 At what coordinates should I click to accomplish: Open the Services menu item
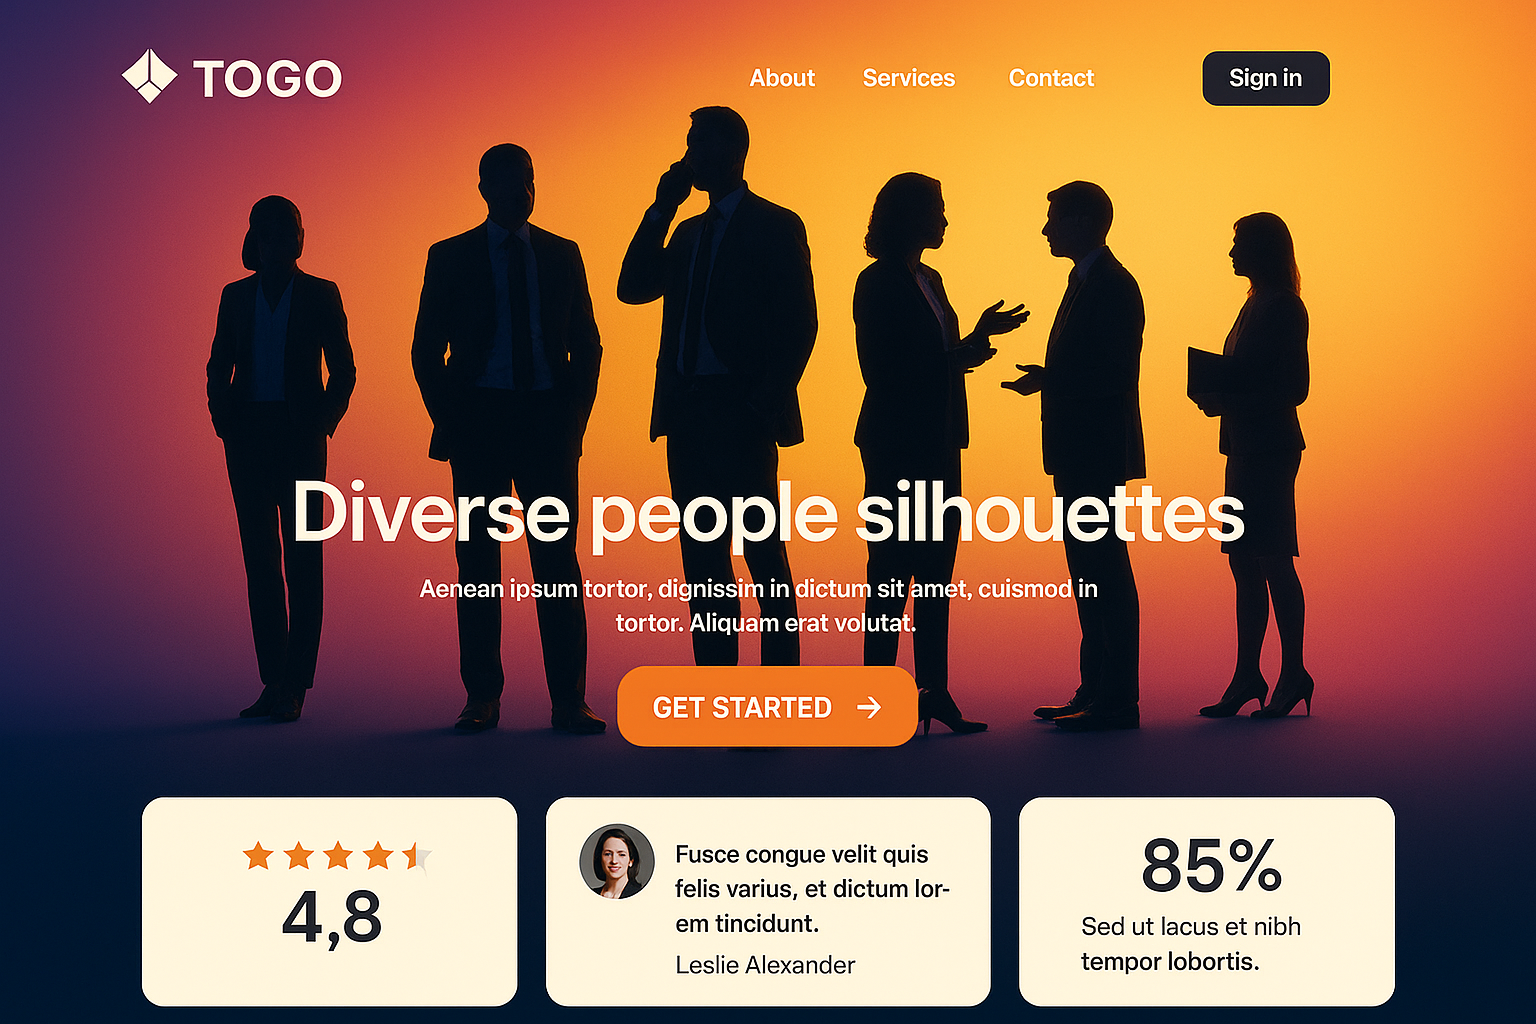[x=908, y=78]
